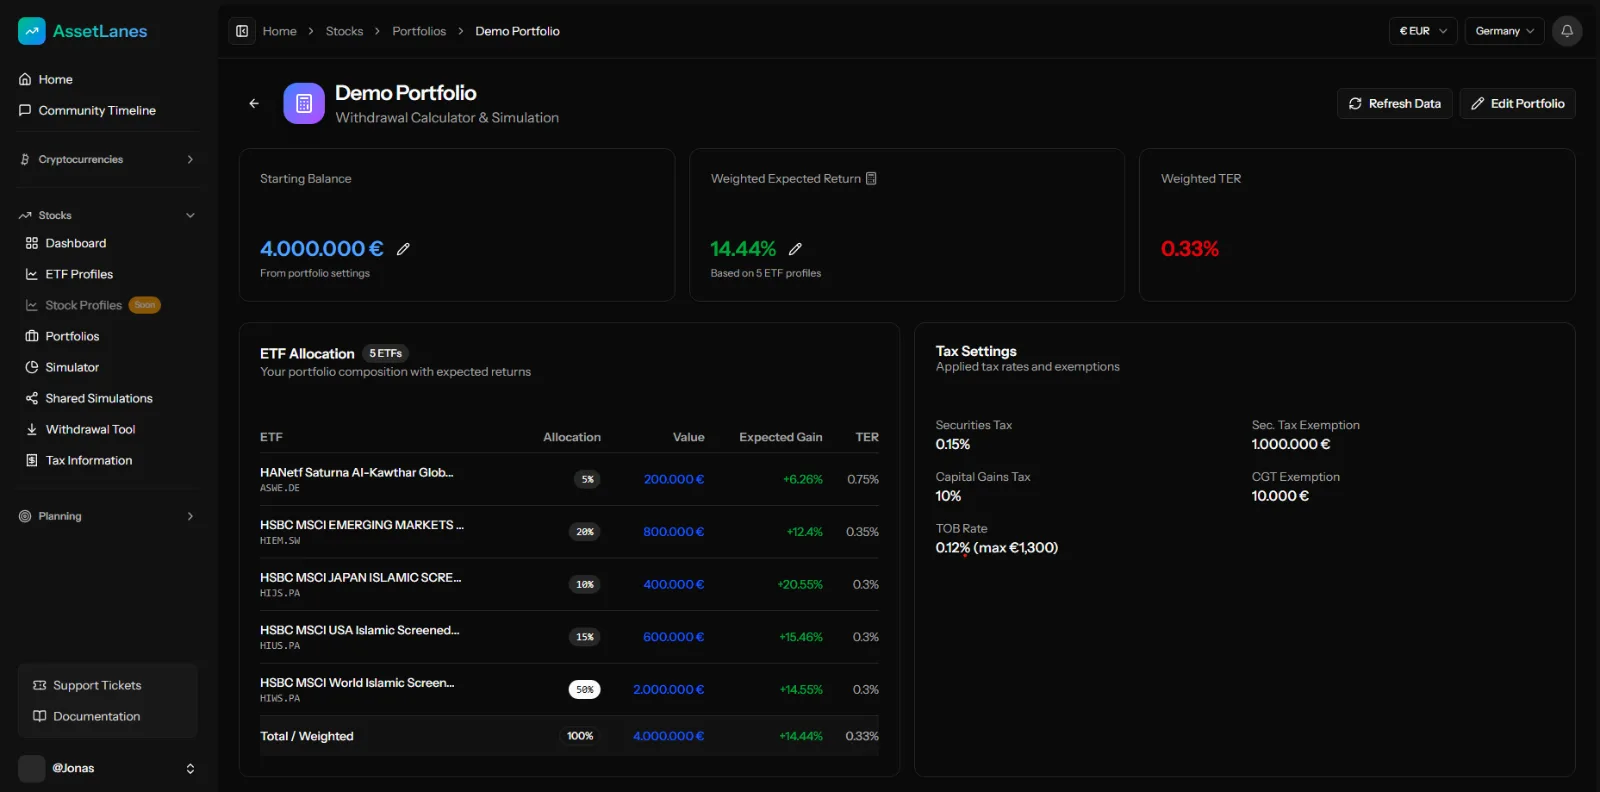The height and width of the screenshot is (792, 1600).
Task: Collapse the Stocks section chevron
Action: click(190, 215)
